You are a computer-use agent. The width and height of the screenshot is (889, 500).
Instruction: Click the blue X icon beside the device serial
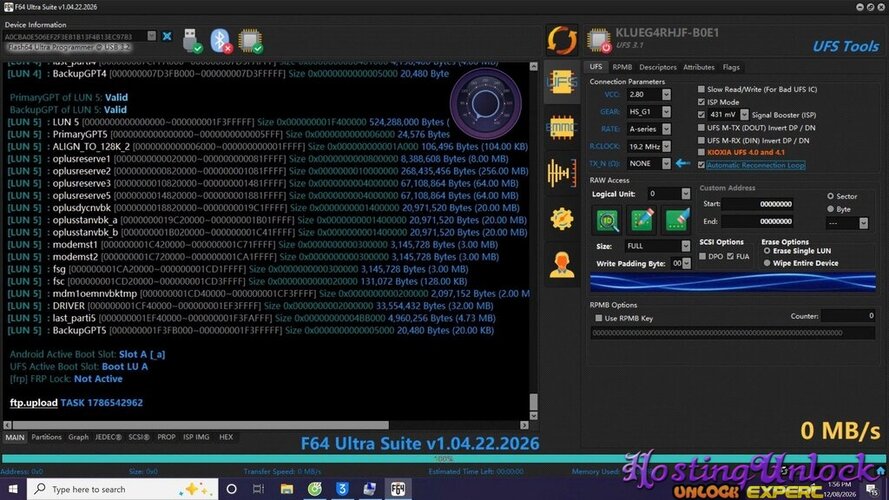coord(167,36)
